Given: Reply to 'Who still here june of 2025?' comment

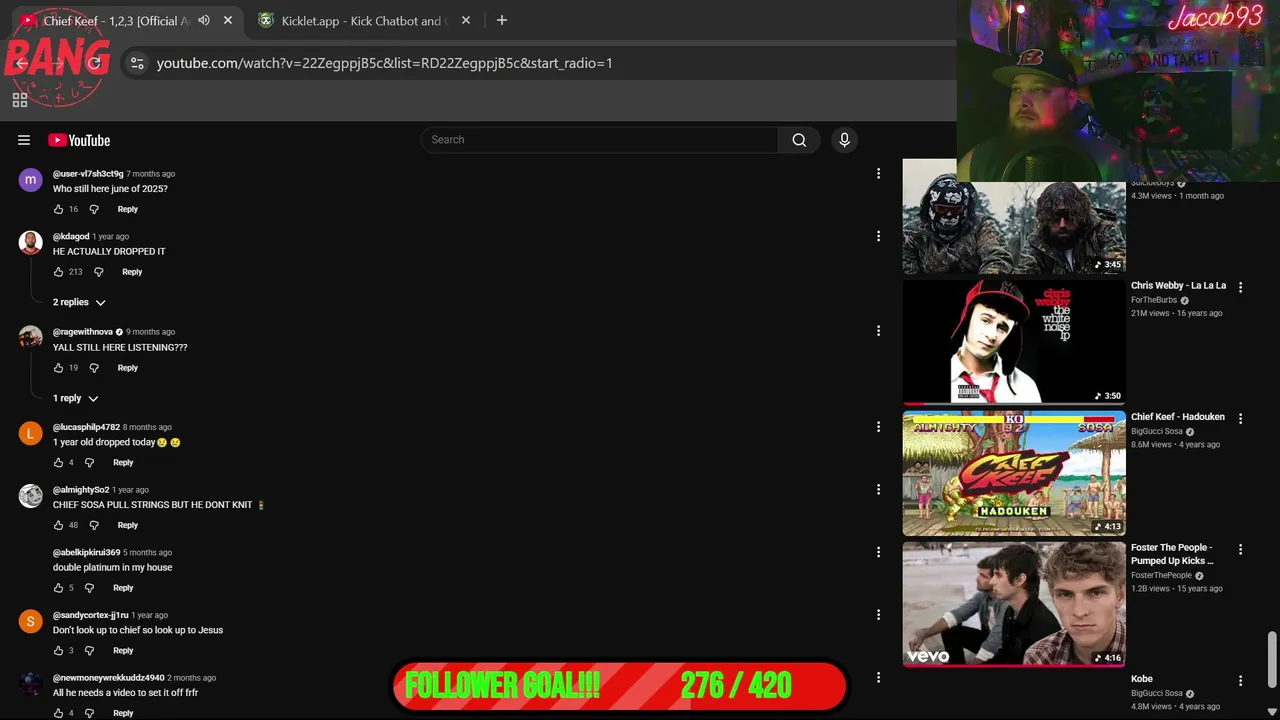Looking at the screenshot, I should pyautogui.click(x=127, y=209).
